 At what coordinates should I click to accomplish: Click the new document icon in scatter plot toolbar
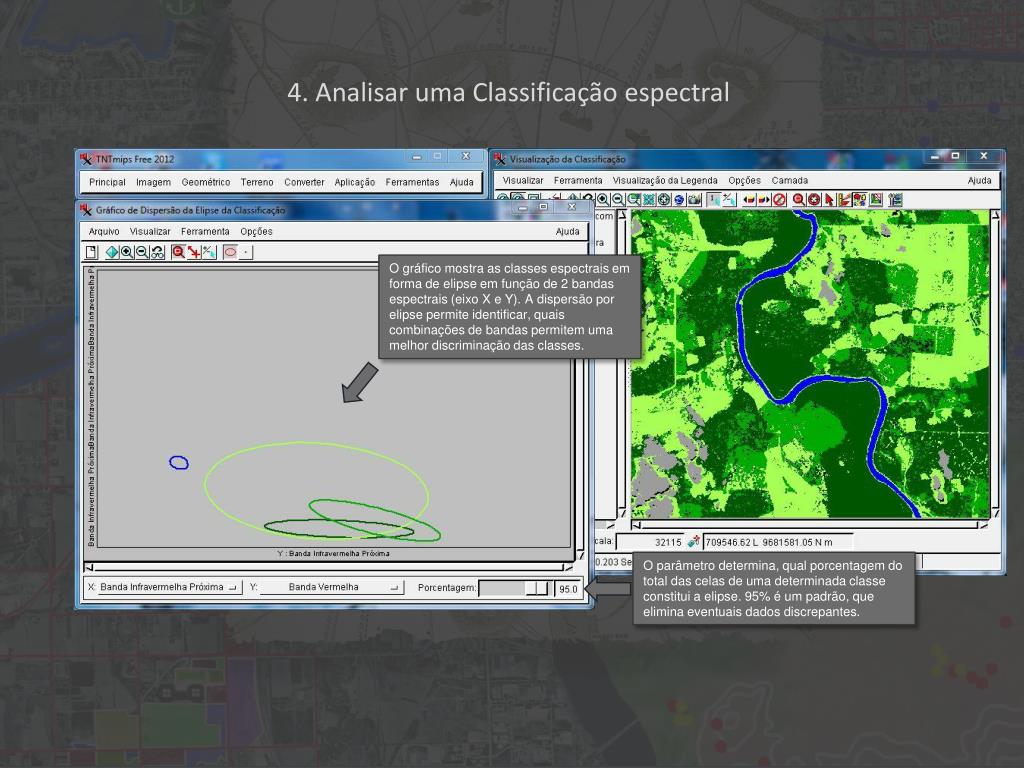pos(91,252)
